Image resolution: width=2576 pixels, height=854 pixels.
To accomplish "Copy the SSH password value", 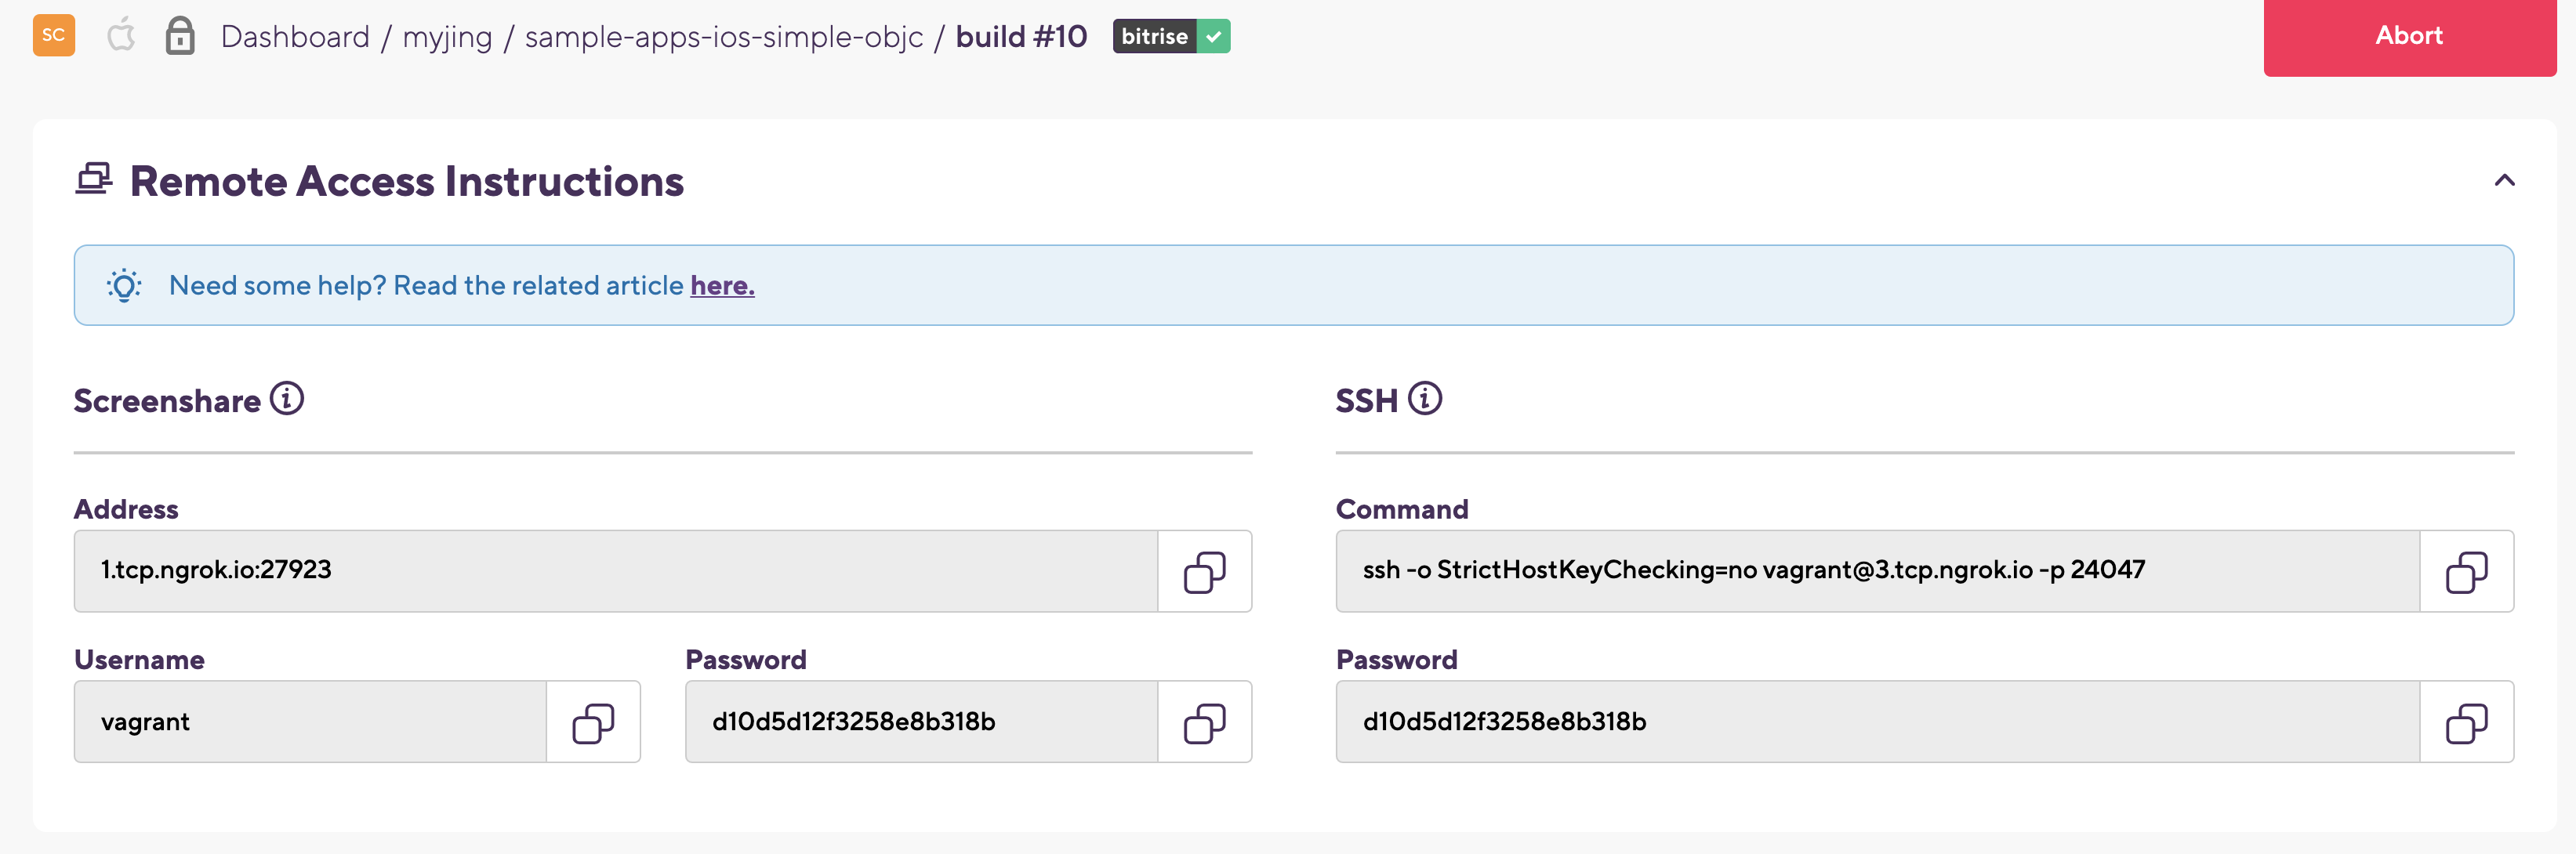I will 2466,723.
